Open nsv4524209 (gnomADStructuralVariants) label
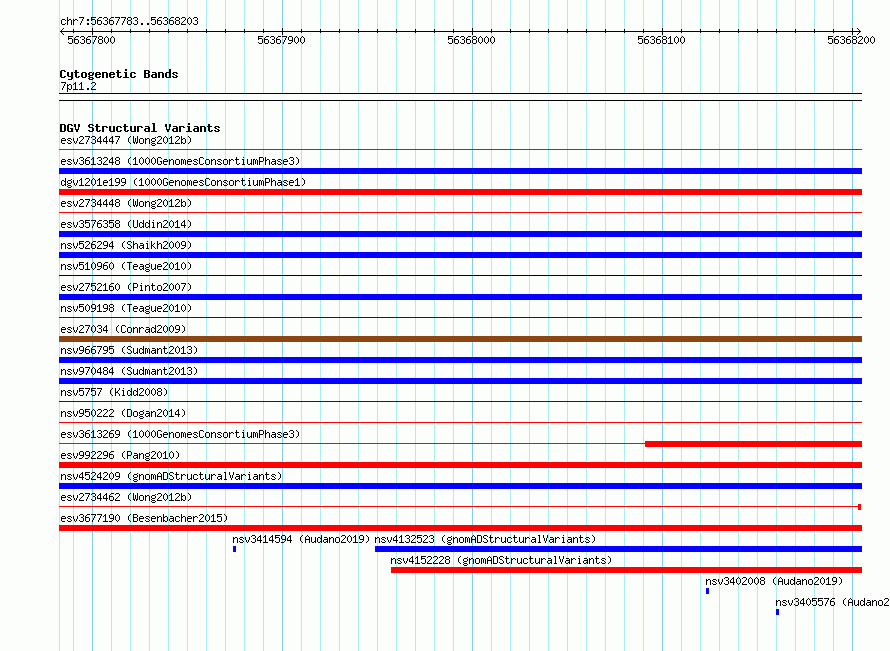This screenshot has width=890, height=651. point(171,476)
